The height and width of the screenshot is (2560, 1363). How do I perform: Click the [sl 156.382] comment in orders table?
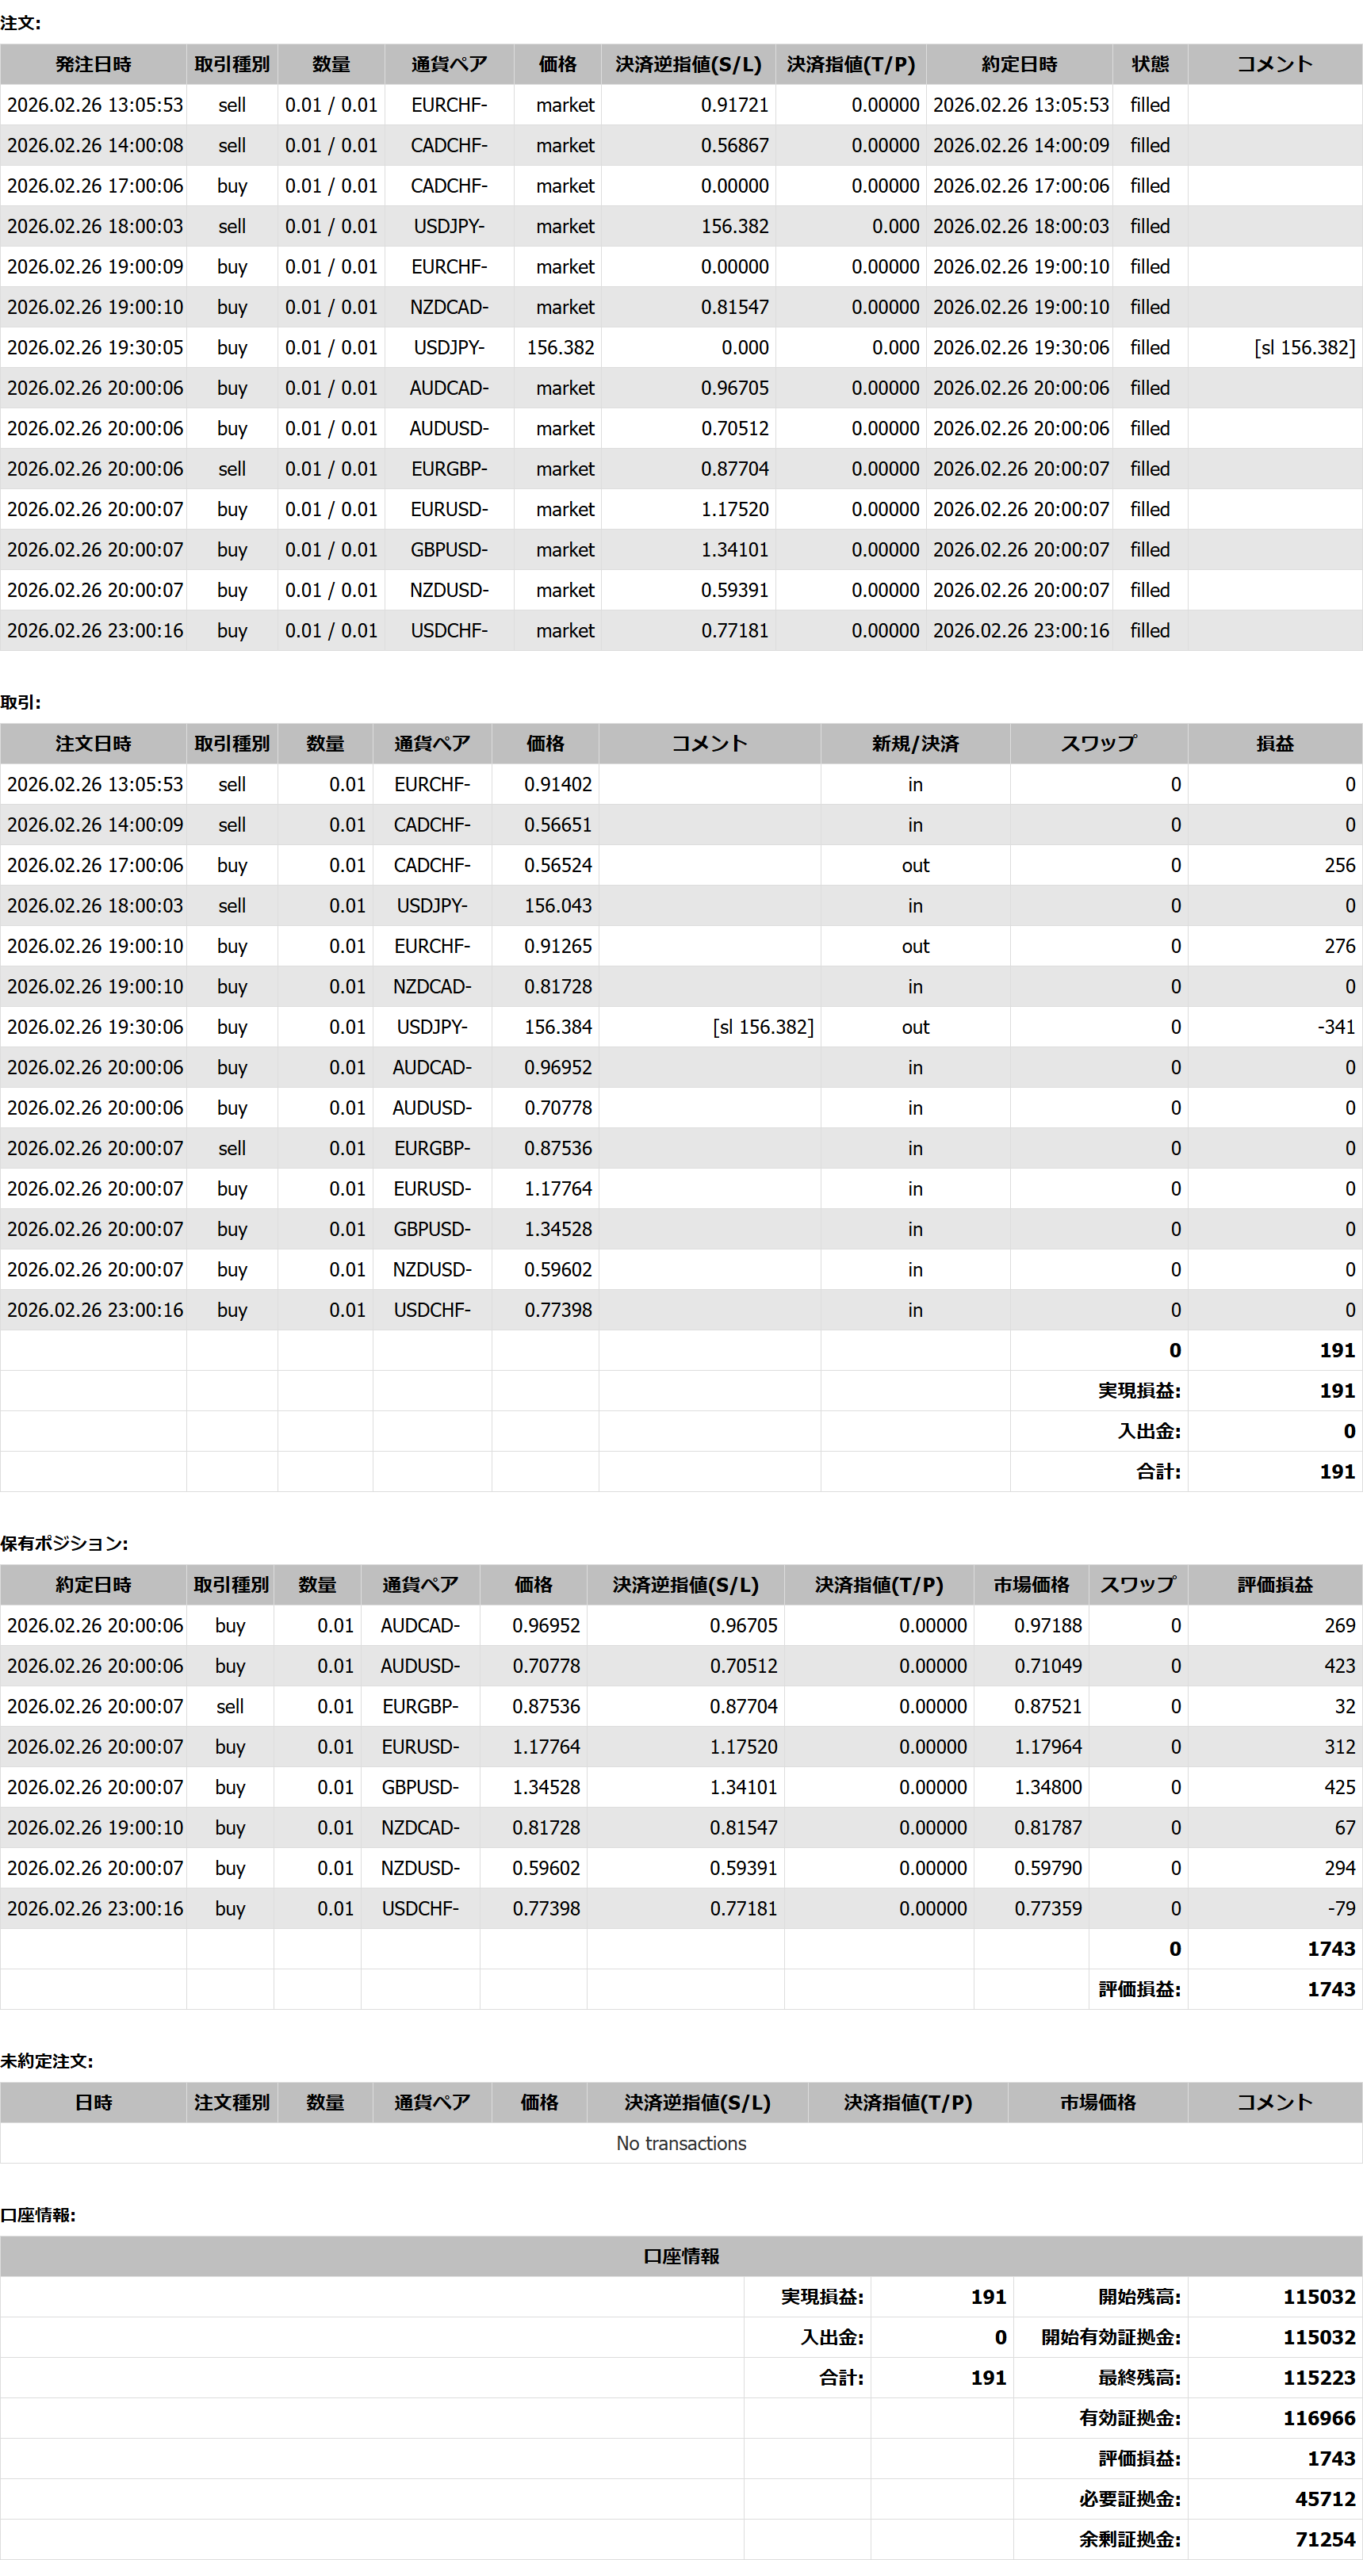click(1304, 347)
